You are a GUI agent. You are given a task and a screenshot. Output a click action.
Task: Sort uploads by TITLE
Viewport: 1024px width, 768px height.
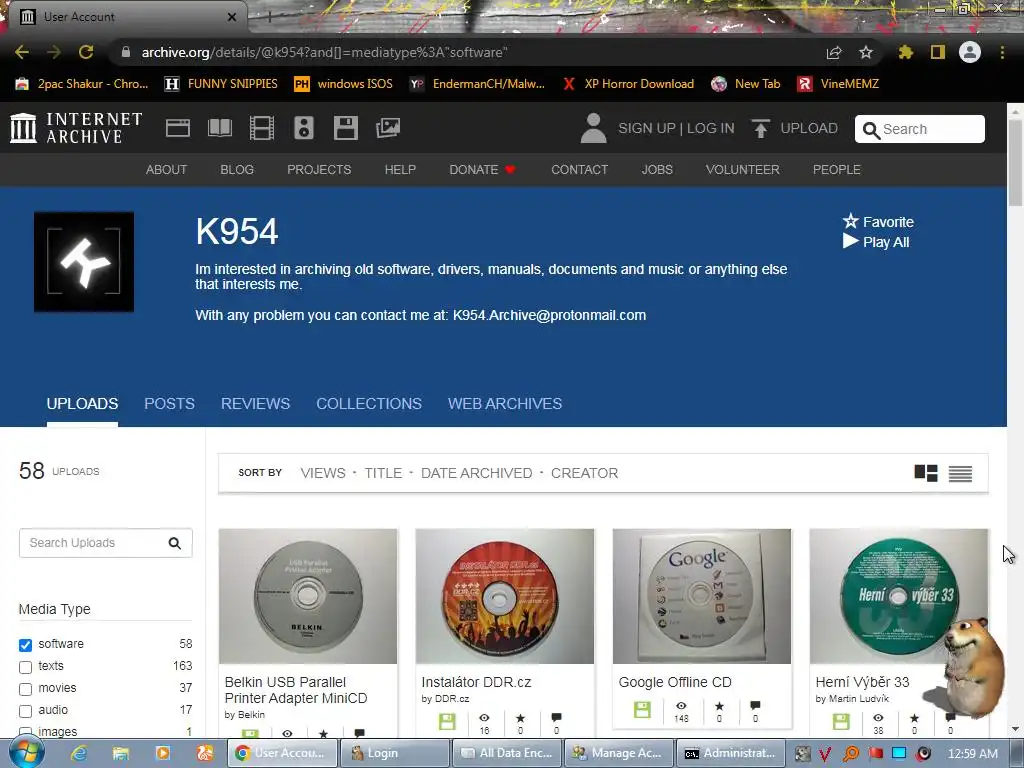click(x=383, y=473)
